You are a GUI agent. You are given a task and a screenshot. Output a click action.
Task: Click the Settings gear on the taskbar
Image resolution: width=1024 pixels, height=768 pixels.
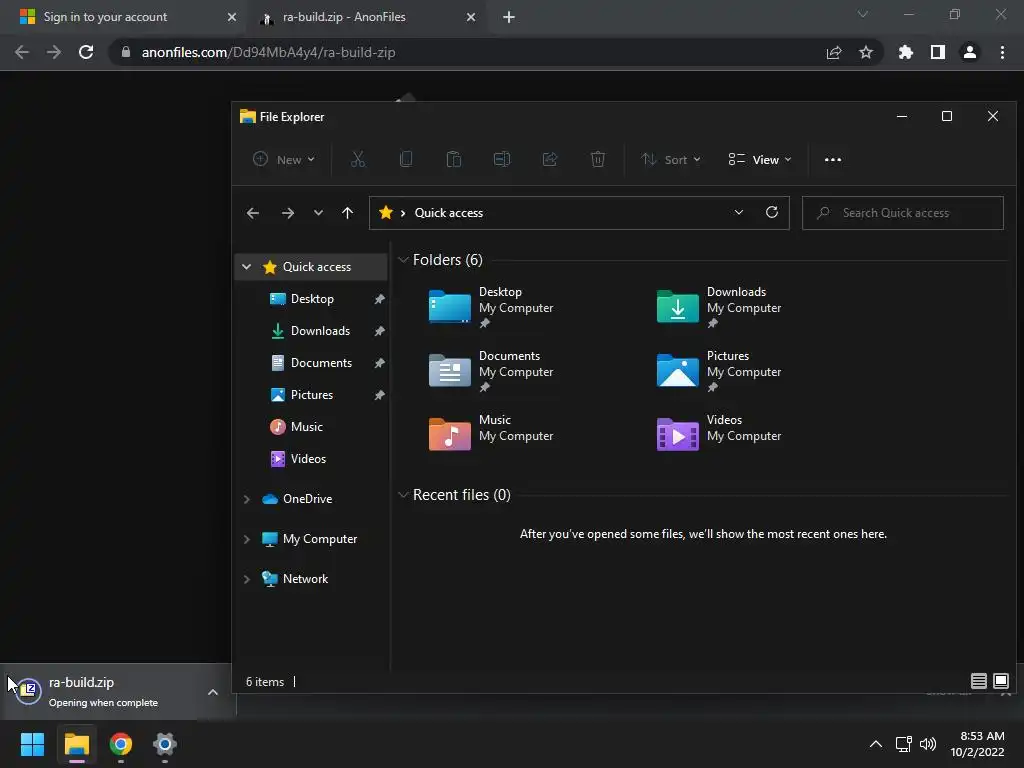(165, 744)
